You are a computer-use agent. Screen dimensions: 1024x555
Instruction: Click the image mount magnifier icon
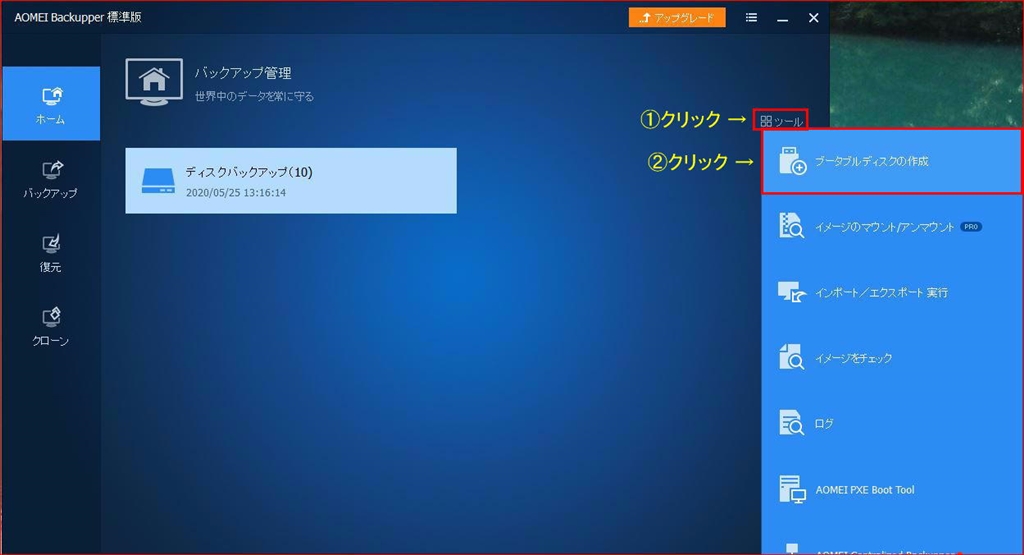pyautogui.click(x=792, y=225)
